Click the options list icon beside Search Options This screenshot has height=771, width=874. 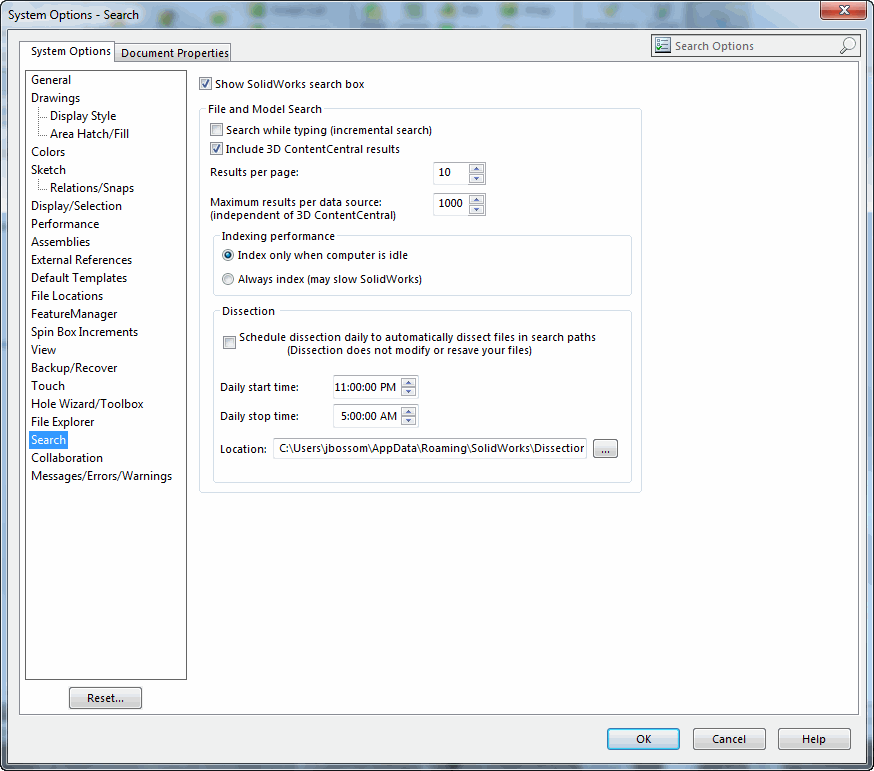[x=663, y=46]
